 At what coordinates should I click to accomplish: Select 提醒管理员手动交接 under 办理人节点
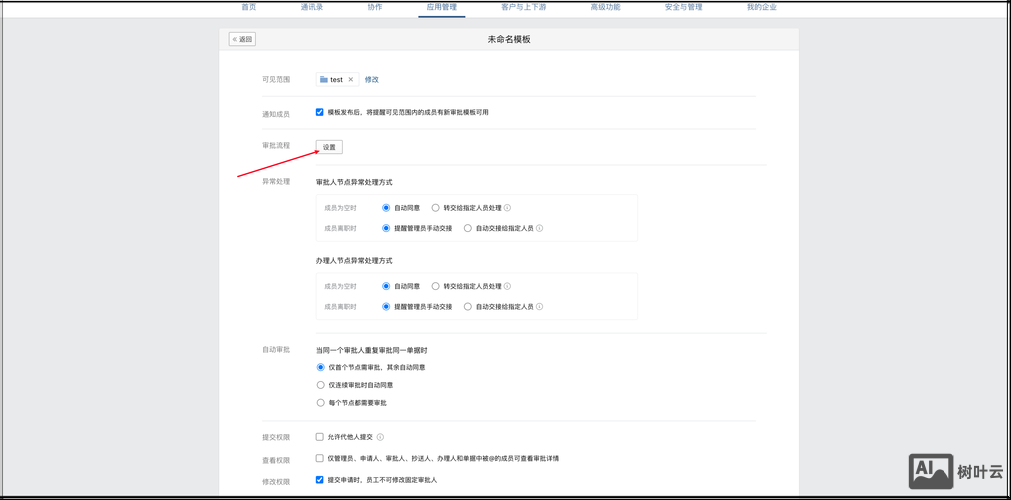(386, 306)
